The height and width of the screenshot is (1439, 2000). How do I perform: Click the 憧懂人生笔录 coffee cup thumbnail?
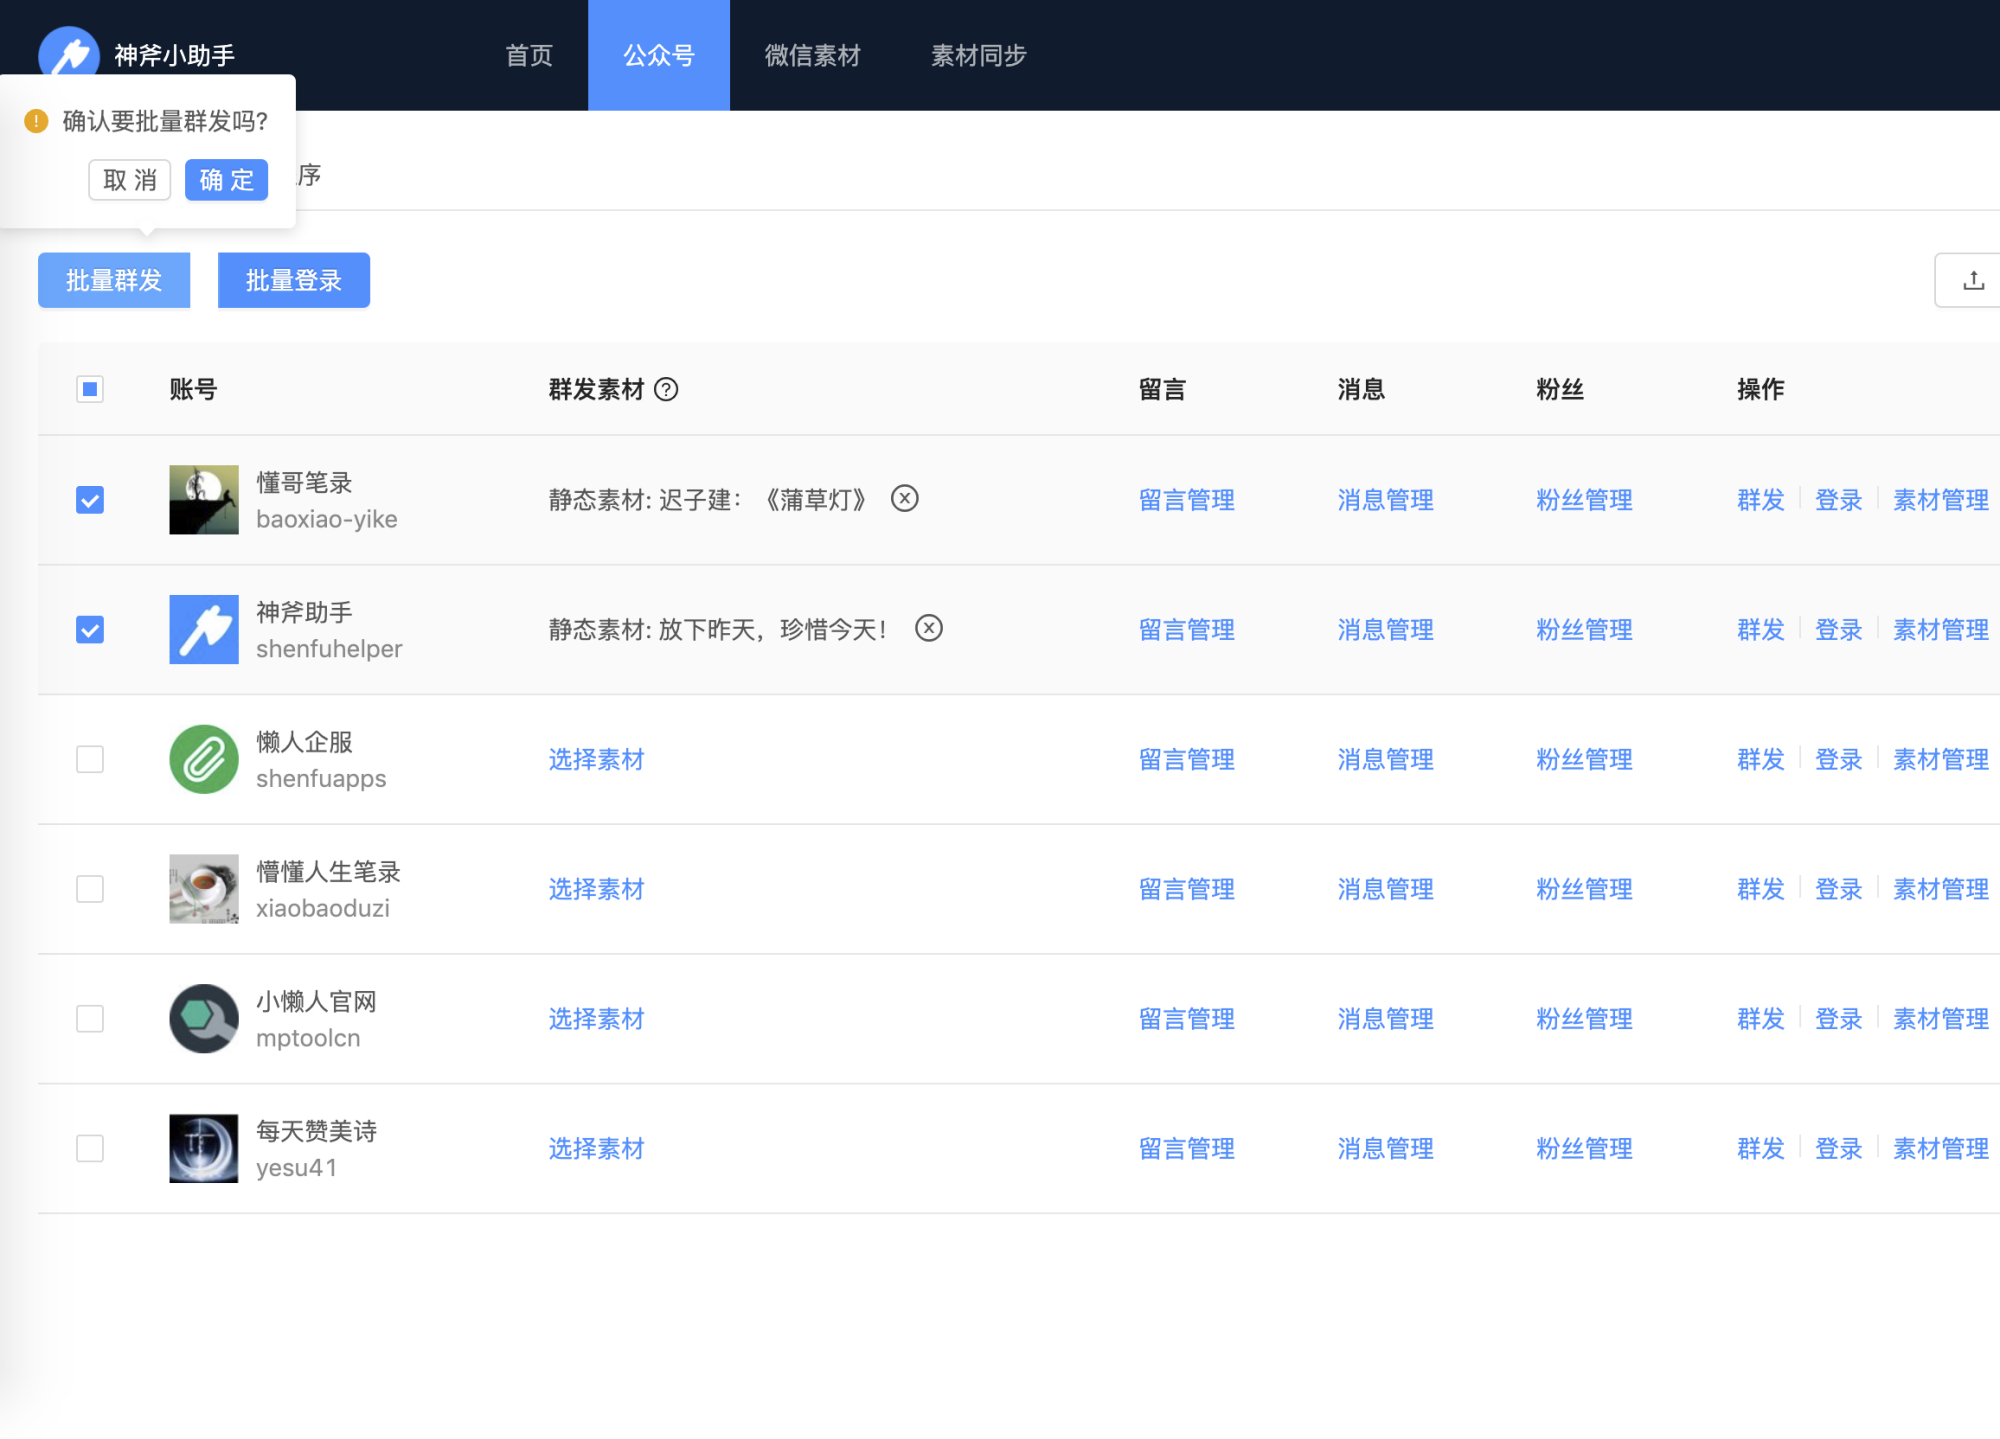coord(203,888)
